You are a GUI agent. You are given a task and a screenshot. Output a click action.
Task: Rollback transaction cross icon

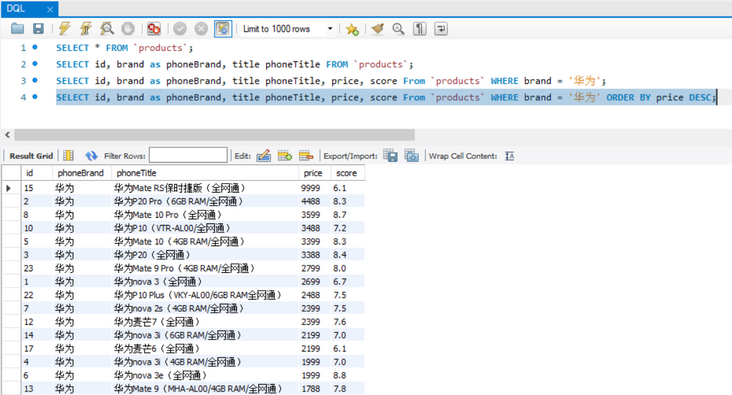(201, 29)
